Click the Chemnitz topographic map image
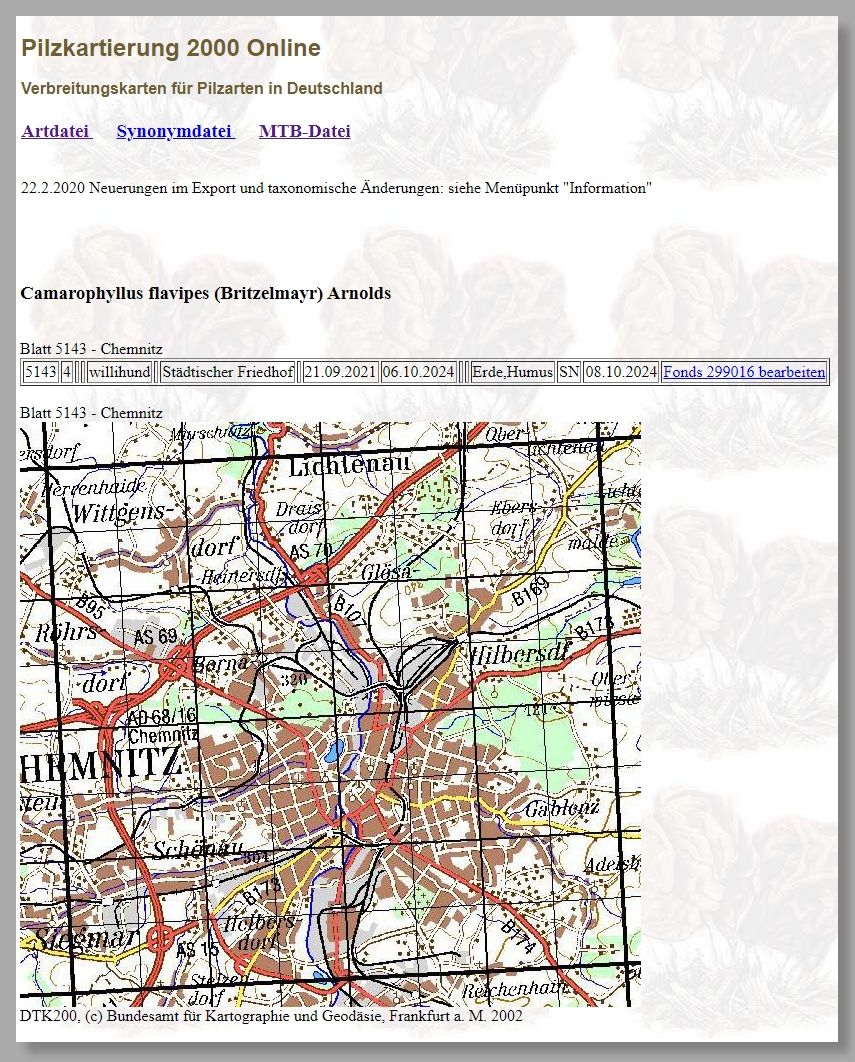This screenshot has width=855, height=1062. click(330, 714)
